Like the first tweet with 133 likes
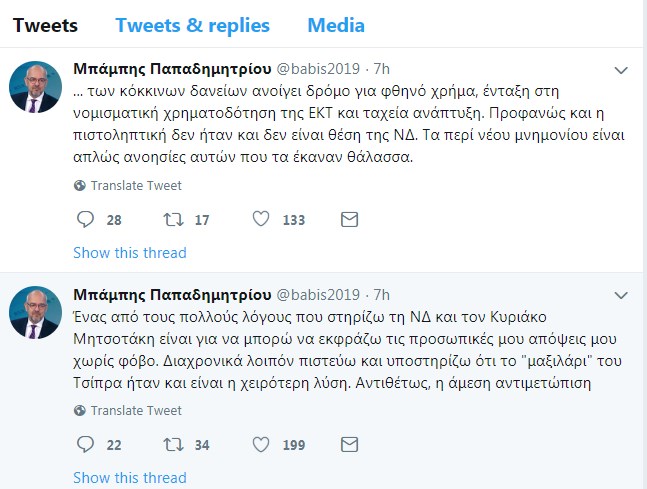This screenshot has width=647, height=489. click(261, 219)
